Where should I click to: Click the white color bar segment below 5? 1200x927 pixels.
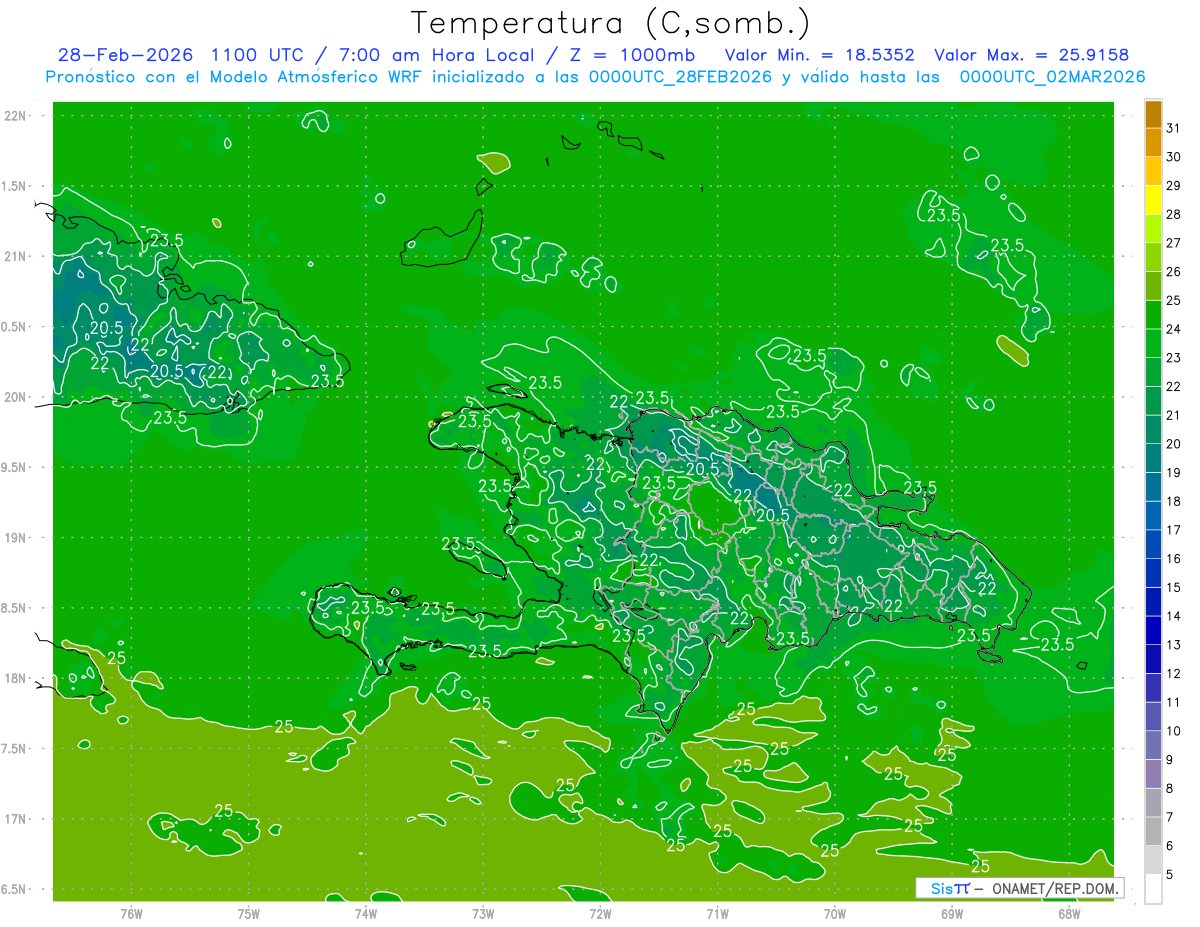click(x=1154, y=889)
